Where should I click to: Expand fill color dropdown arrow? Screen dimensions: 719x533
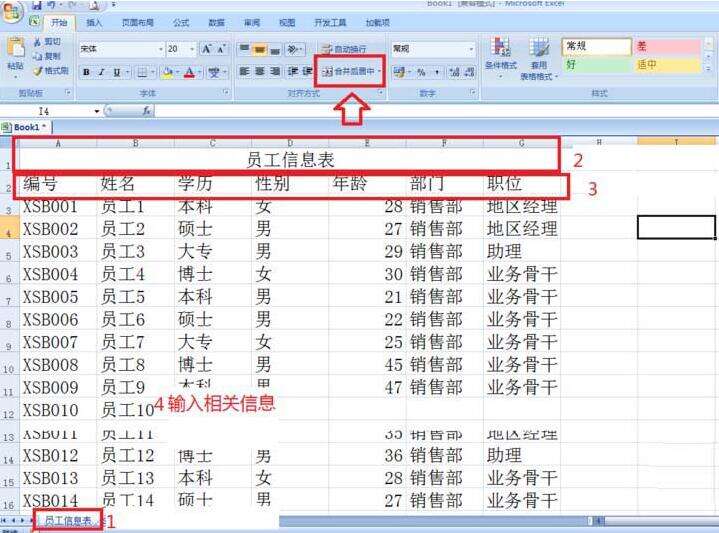(178, 72)
